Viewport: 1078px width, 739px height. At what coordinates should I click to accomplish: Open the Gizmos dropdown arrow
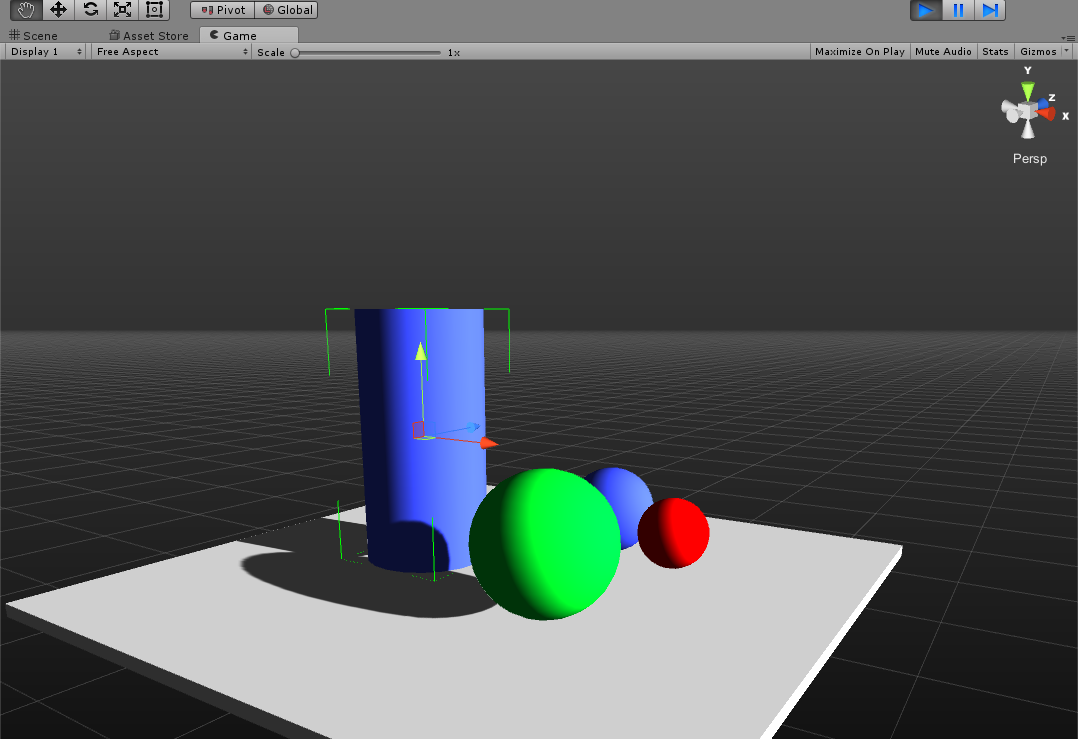pos(1067,52)
